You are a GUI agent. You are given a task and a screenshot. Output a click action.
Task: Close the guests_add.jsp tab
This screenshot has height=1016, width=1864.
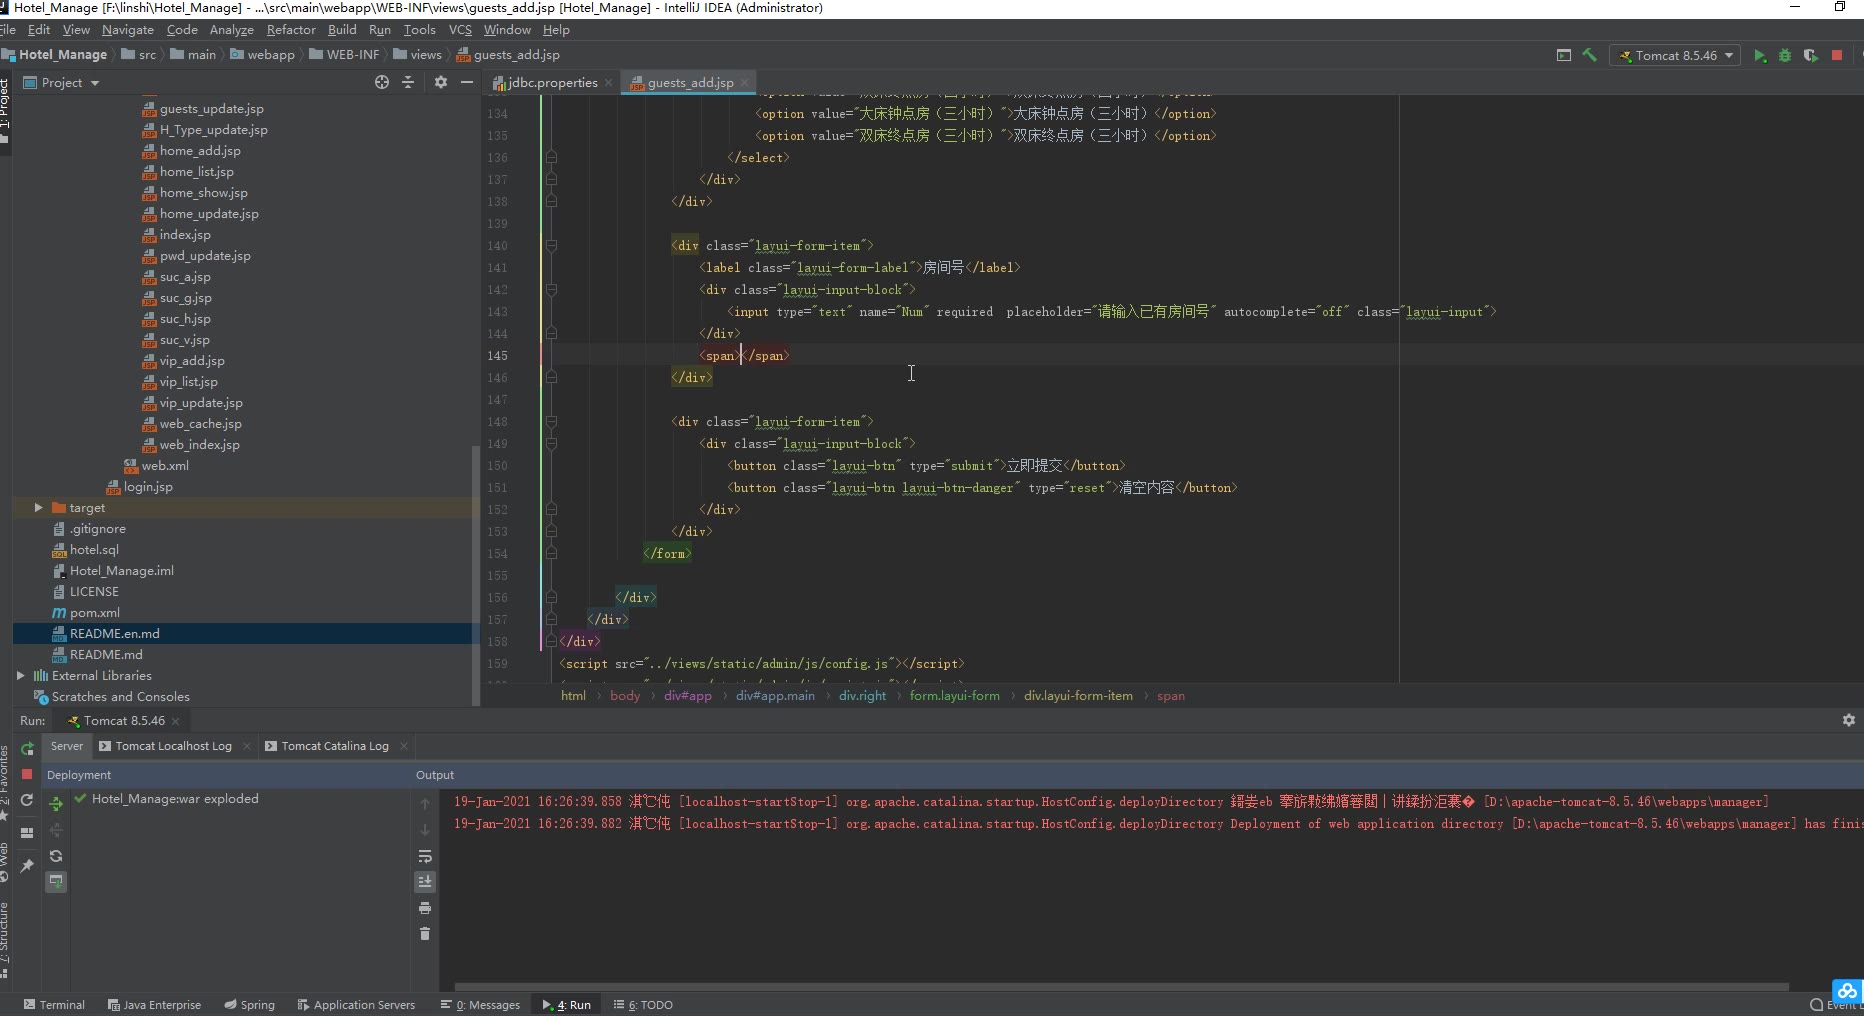coord(744,83)
